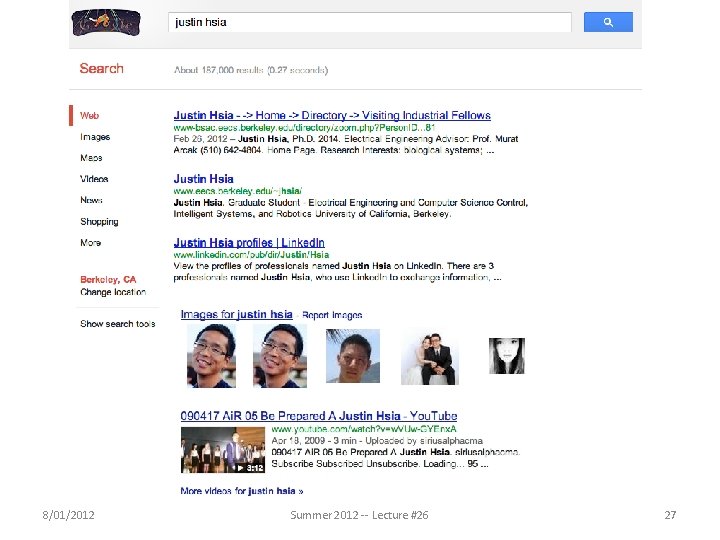Image resolution: width=720 pixels, height=540 pixels.
Task: Switch to Maps results
Action: pyautogui.click(x=91, y=158)
